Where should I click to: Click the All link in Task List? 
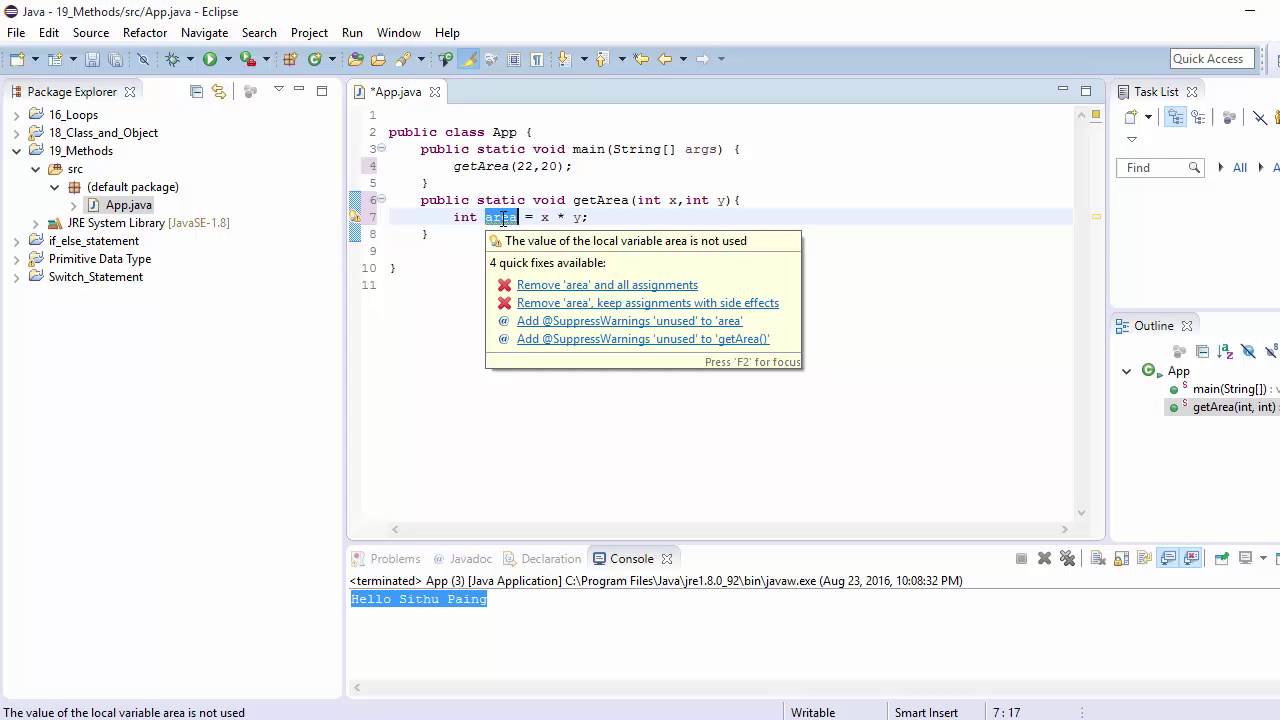click(x=1240, y=168)
